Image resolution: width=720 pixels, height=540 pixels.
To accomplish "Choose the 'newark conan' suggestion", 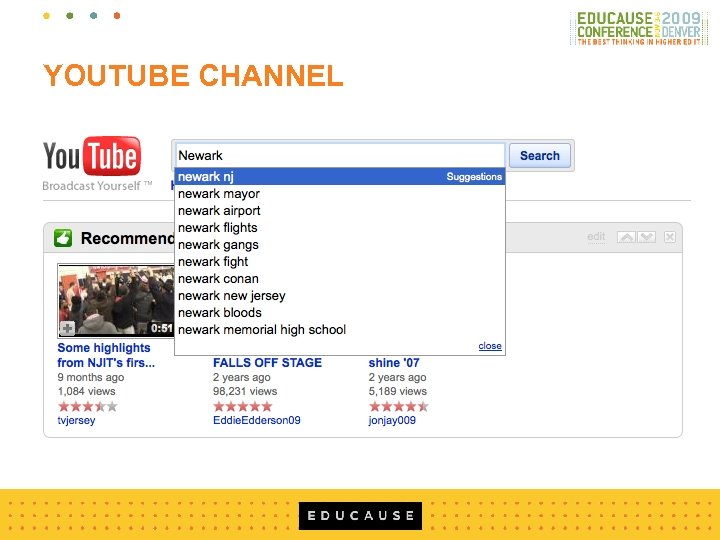I will (x=340, y=279).
